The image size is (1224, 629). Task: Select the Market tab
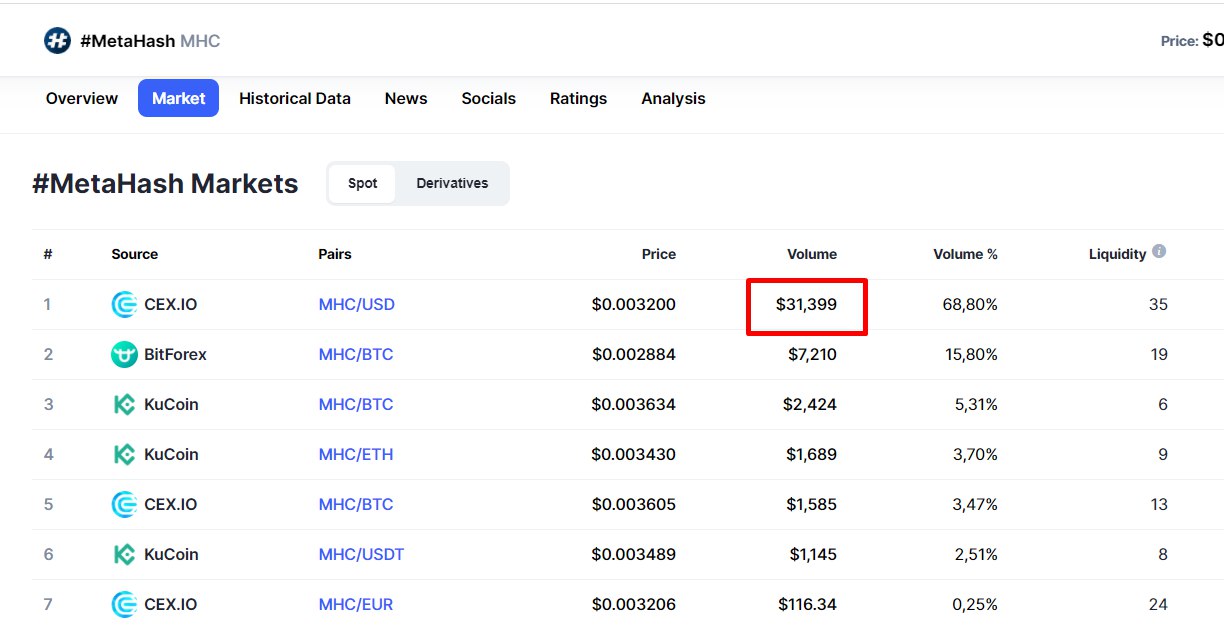point(179,98)
